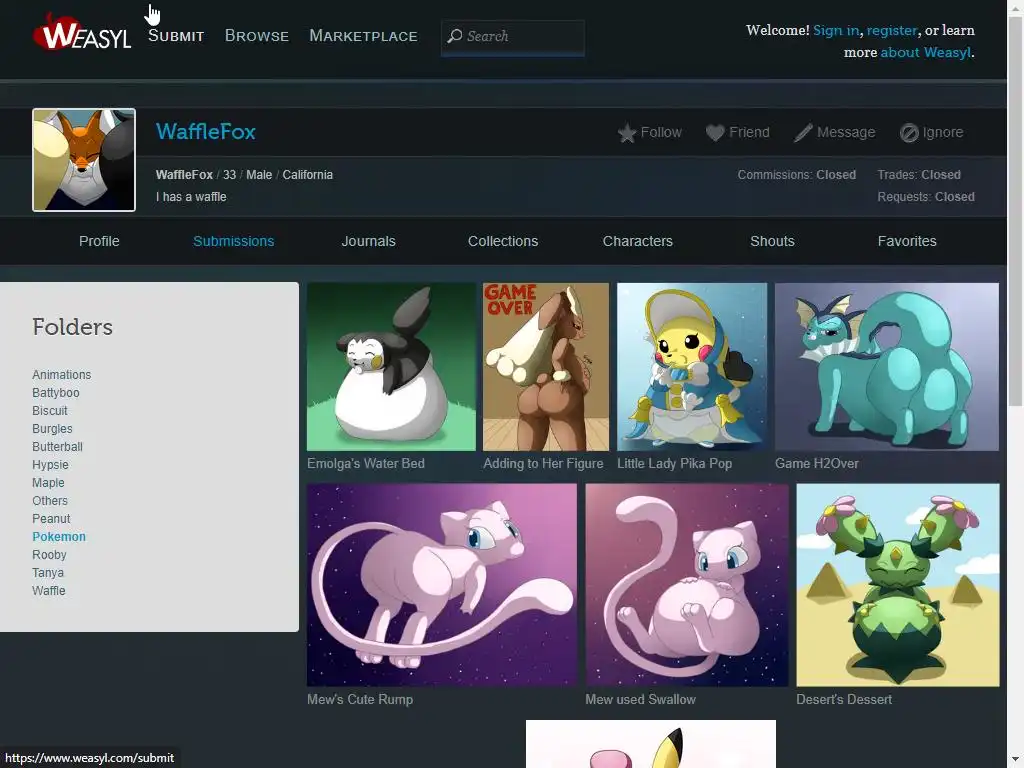1024x768 pixels.
Task: Go to the Marketplace
Action: (x=363, y=36)
